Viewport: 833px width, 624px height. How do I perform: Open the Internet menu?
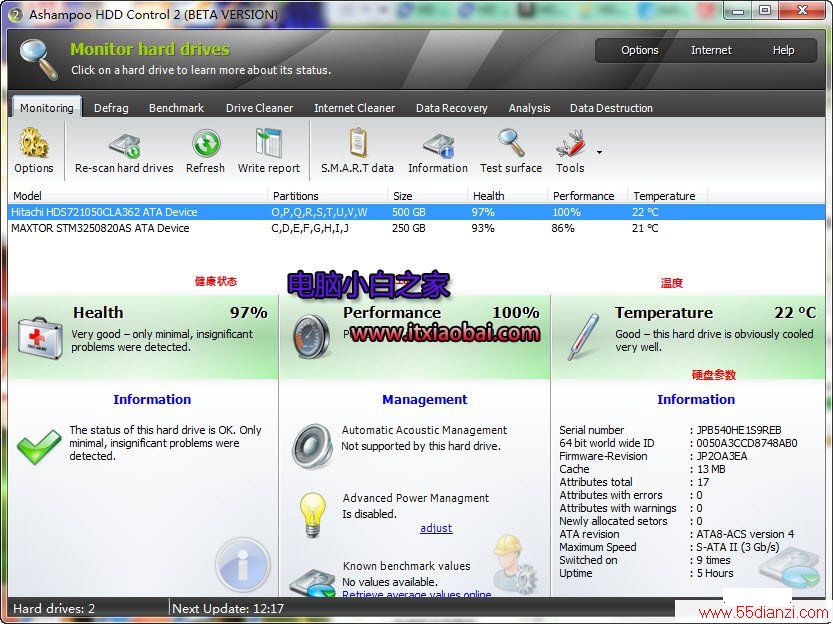tap(711, 50)
